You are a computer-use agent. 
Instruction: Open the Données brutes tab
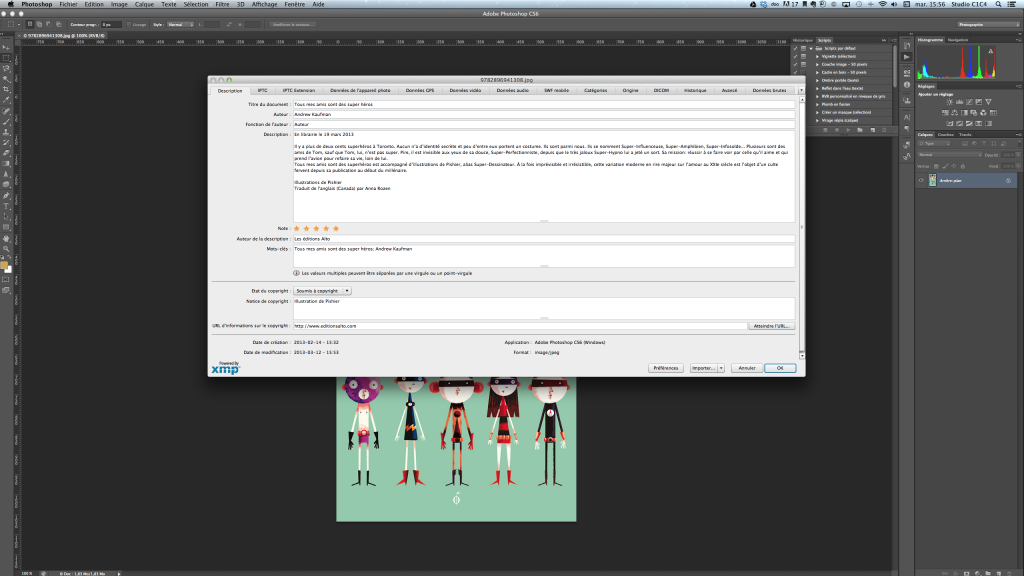(x=769, y=90)
